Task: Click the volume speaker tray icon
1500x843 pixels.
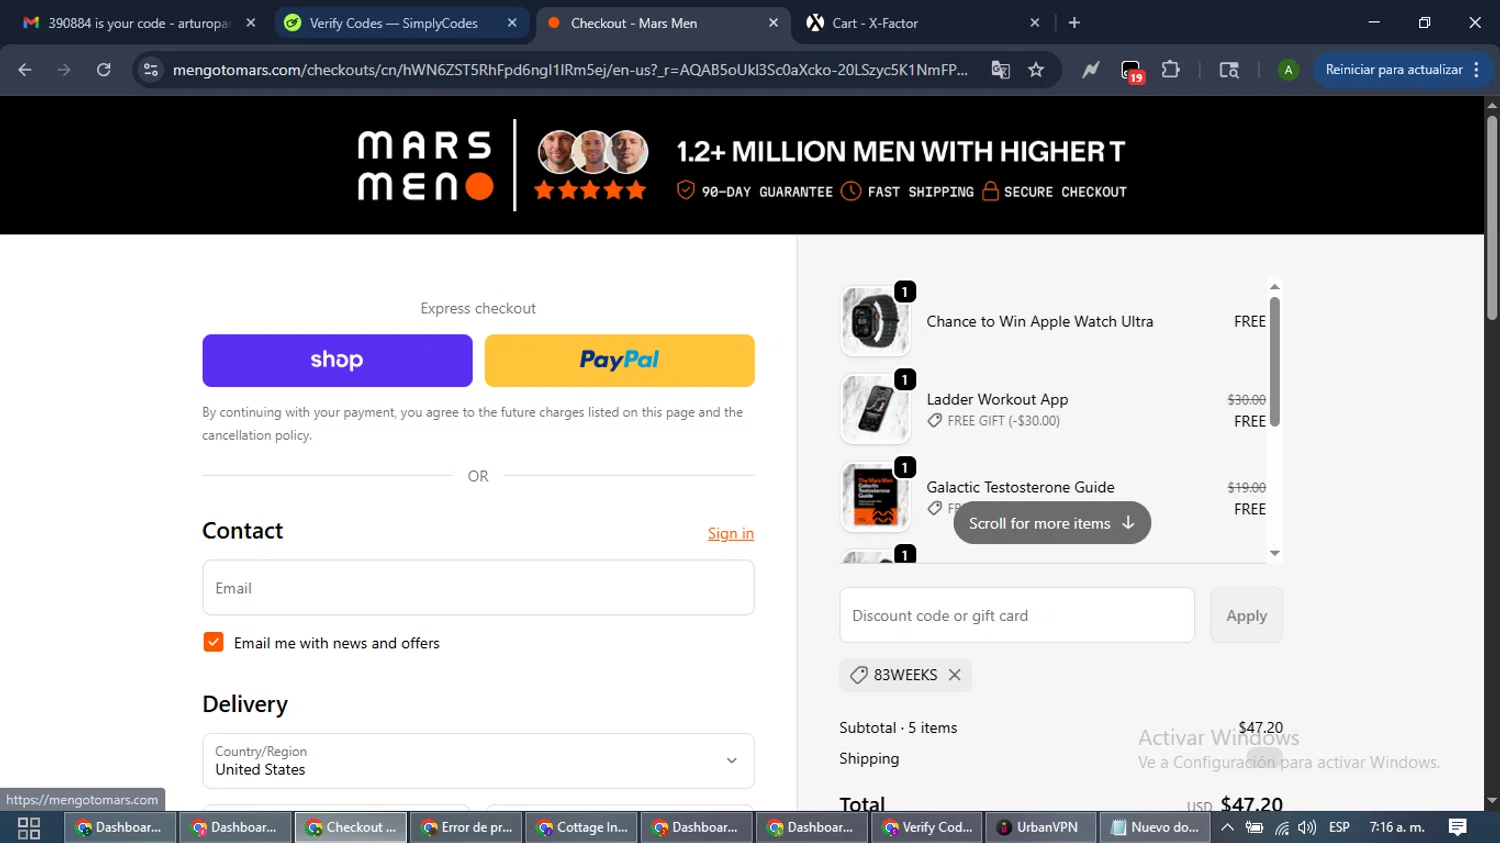Action: 1307,827
